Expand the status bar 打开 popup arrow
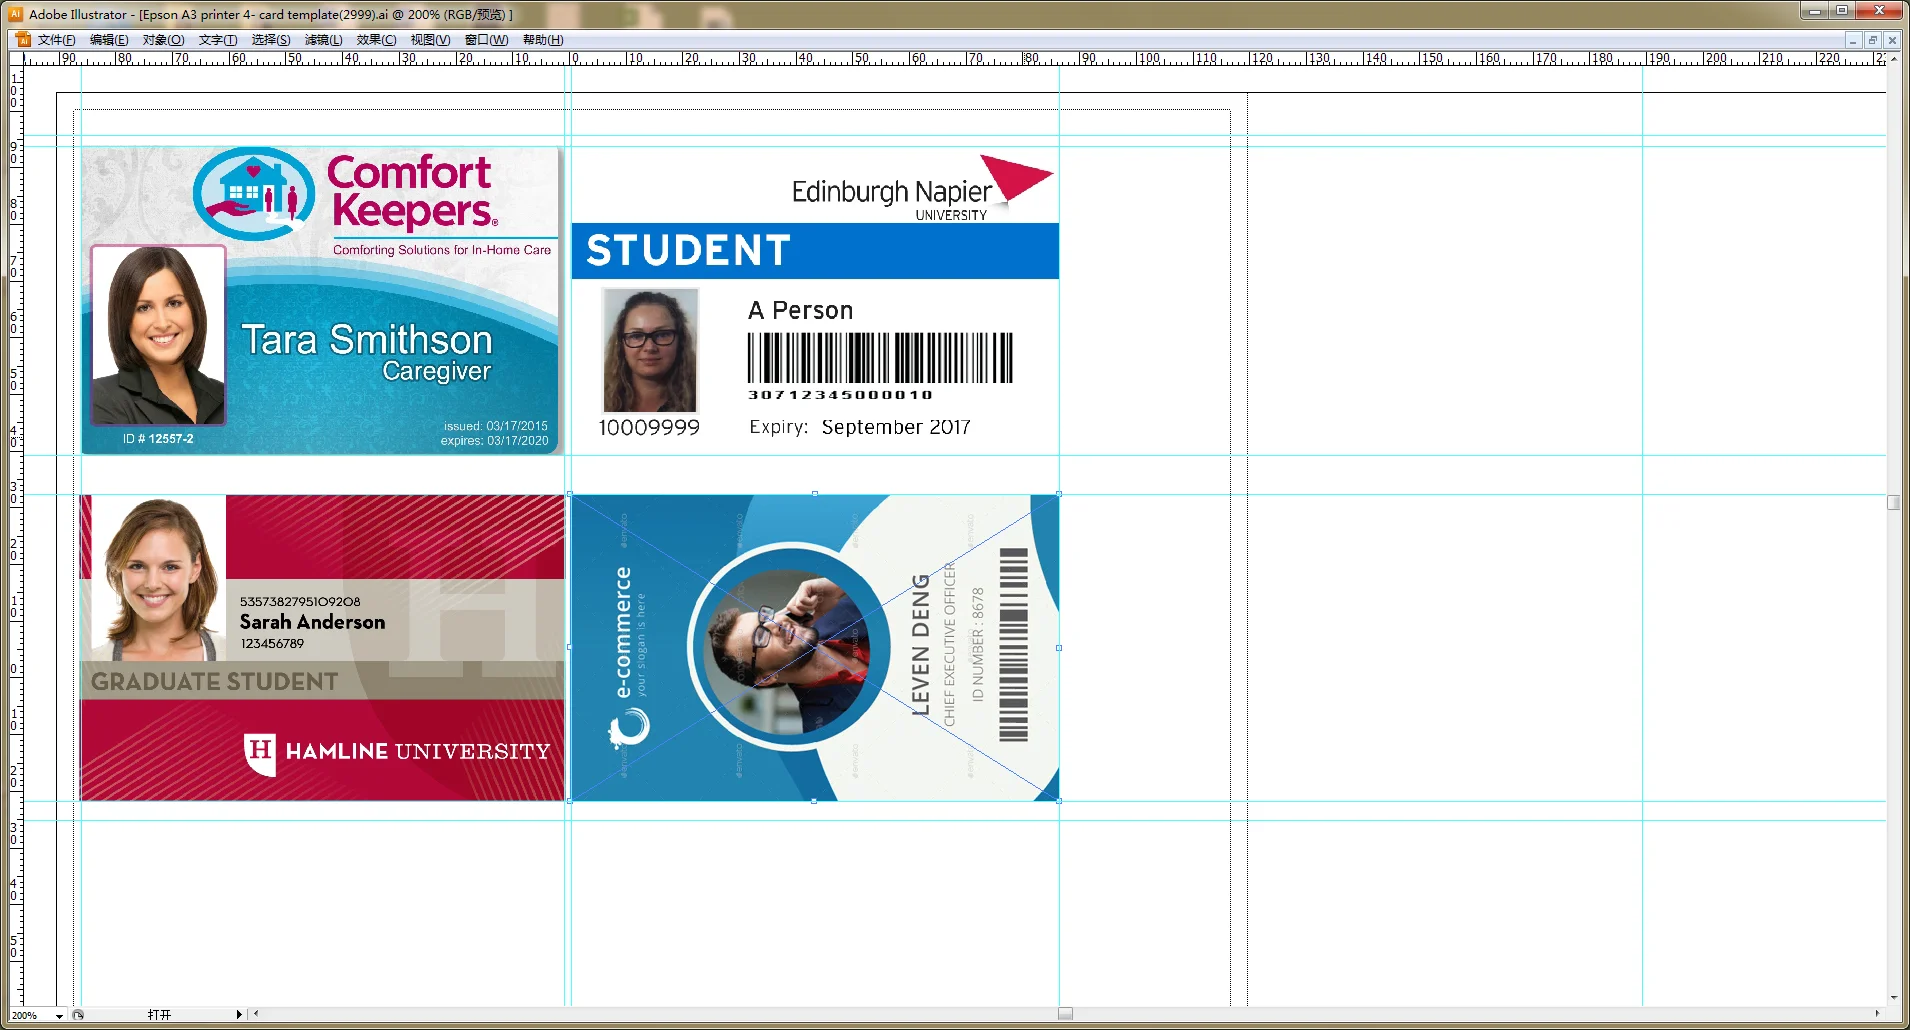1910x1030 pixels. (x=239, y=1014)
